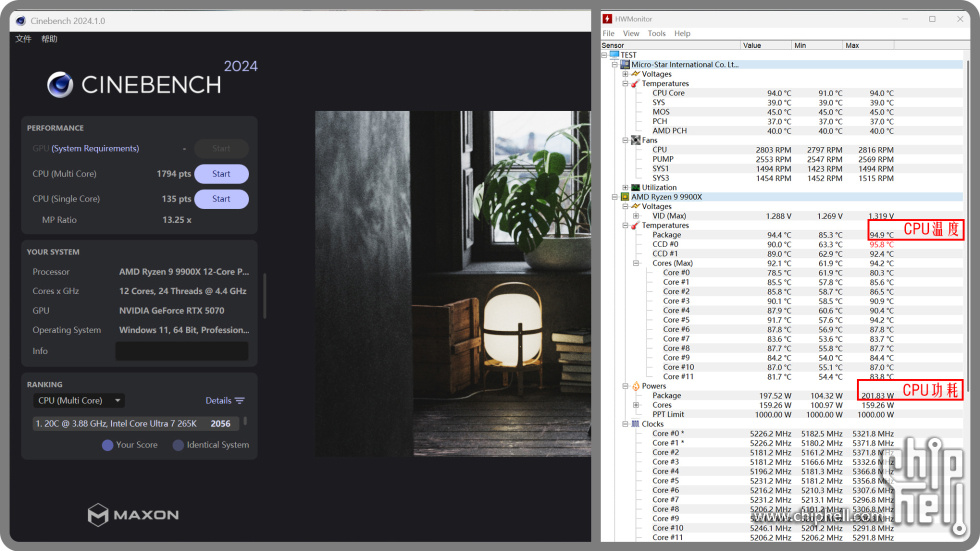Collapse the motherboard Temperatures node

point(625,83)
